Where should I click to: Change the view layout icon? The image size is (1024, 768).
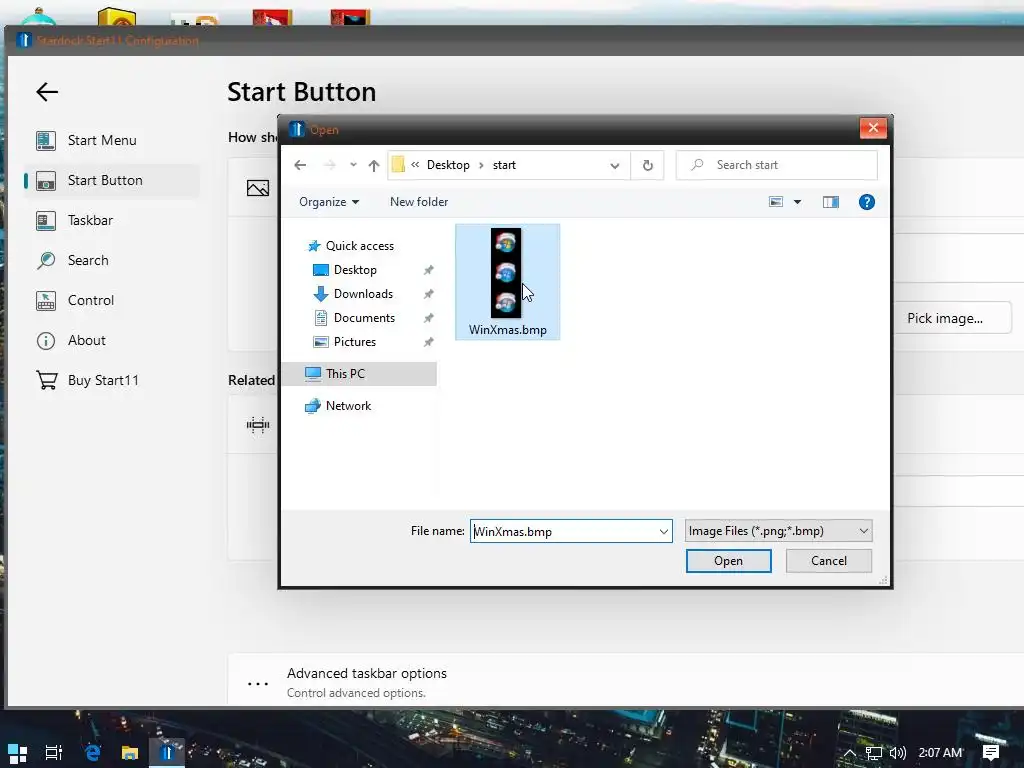[776, 202]
